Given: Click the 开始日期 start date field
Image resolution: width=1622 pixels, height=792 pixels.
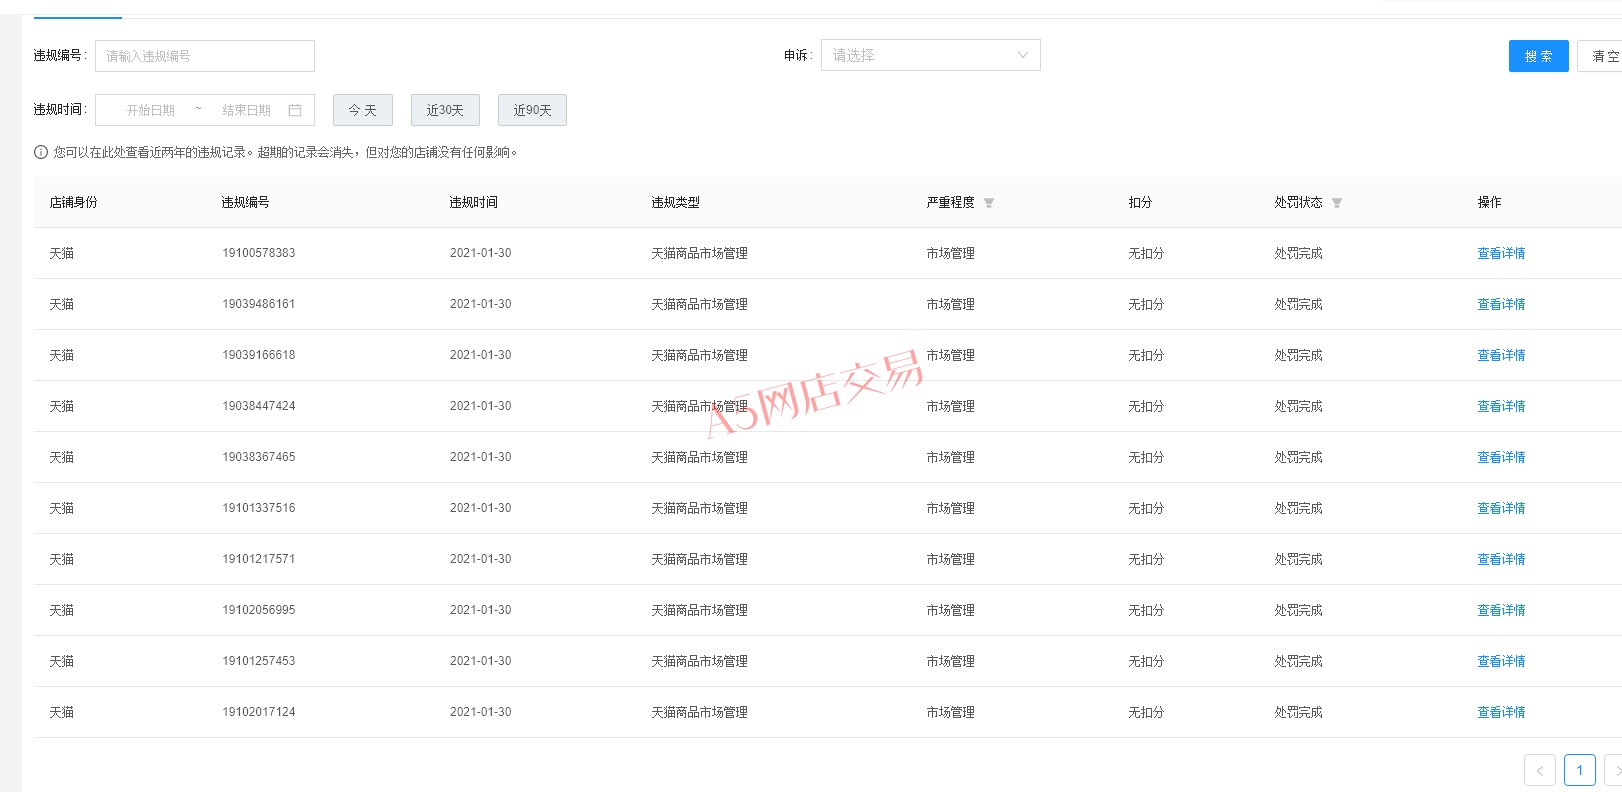Looking at the screenshot, I should click(151, 110).
